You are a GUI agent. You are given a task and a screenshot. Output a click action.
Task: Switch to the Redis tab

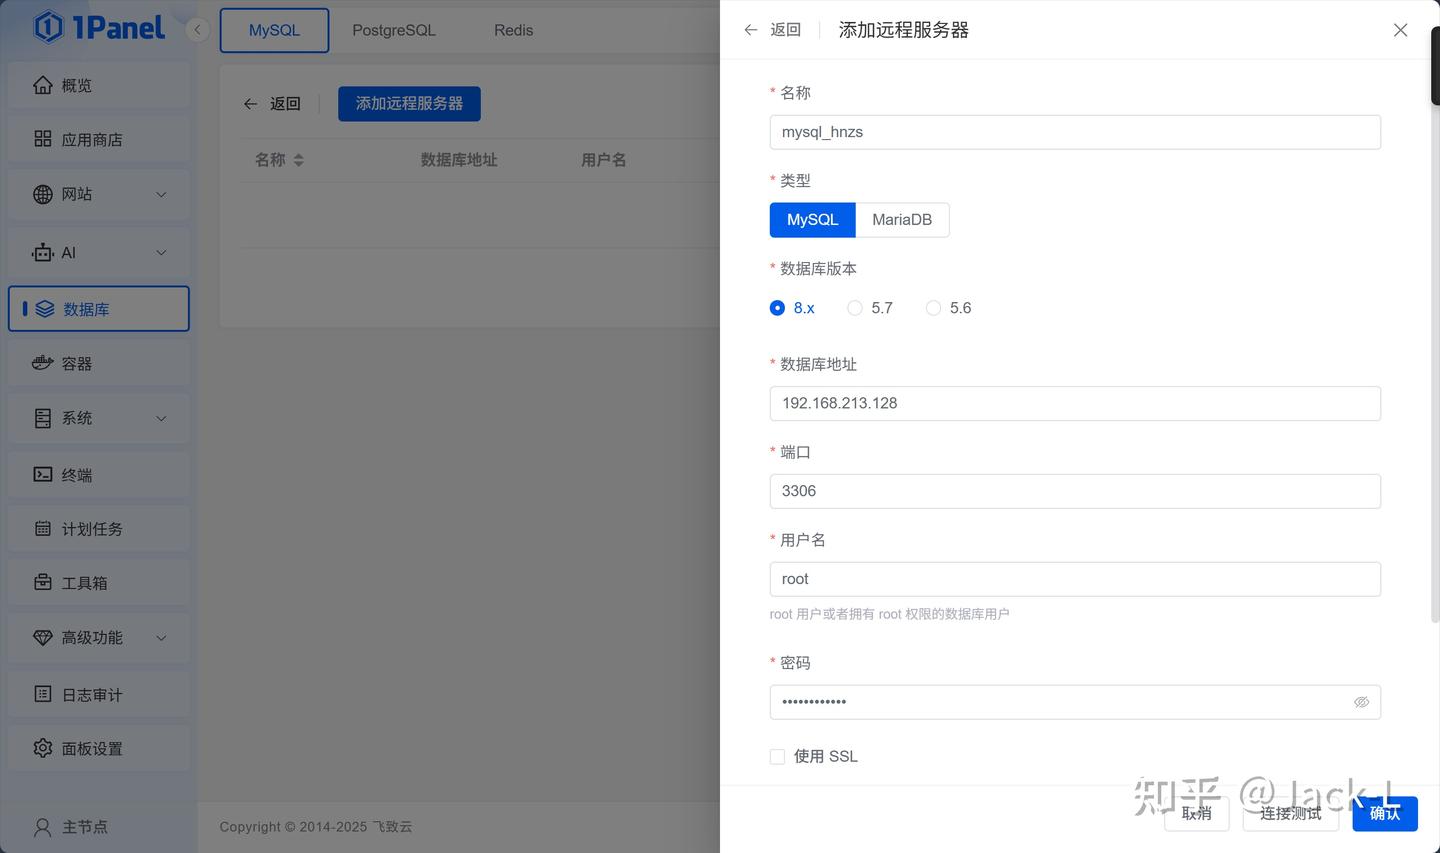tap(513, 30)
